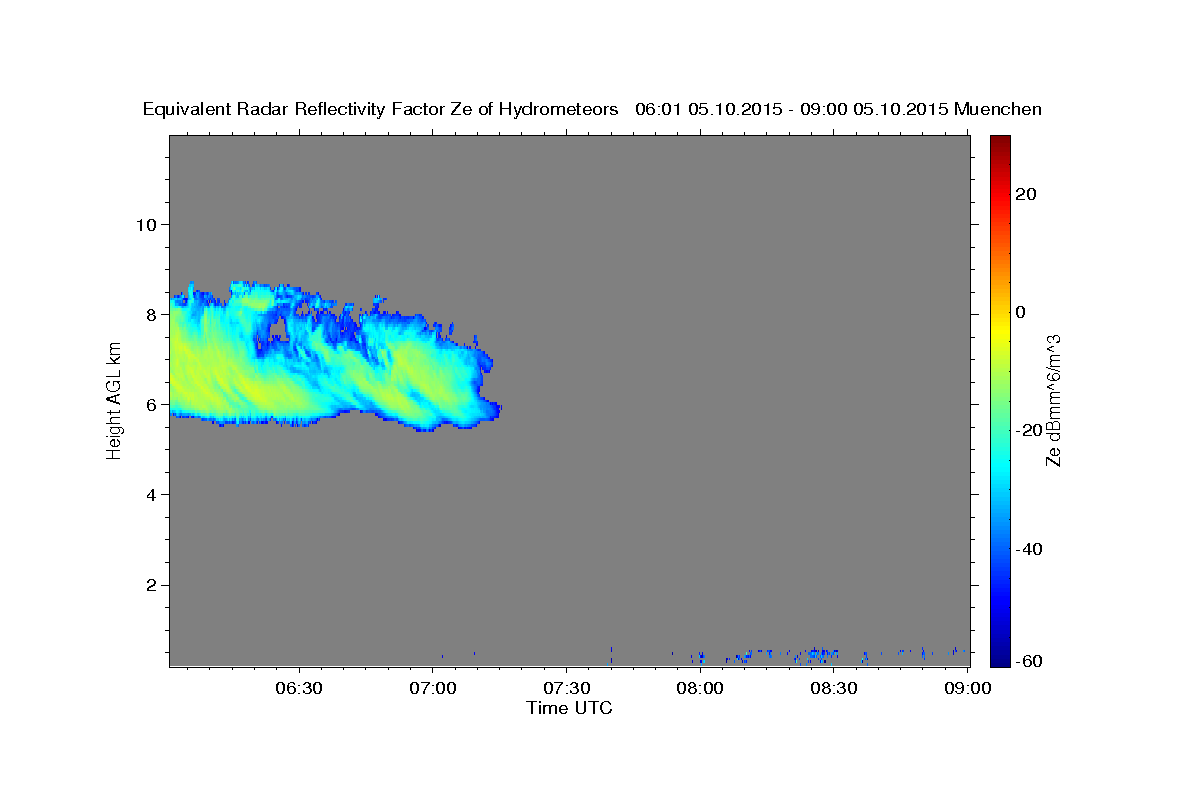Click the height tick label 8
Screen dimensions: 1200x800
tap(150, 314)
